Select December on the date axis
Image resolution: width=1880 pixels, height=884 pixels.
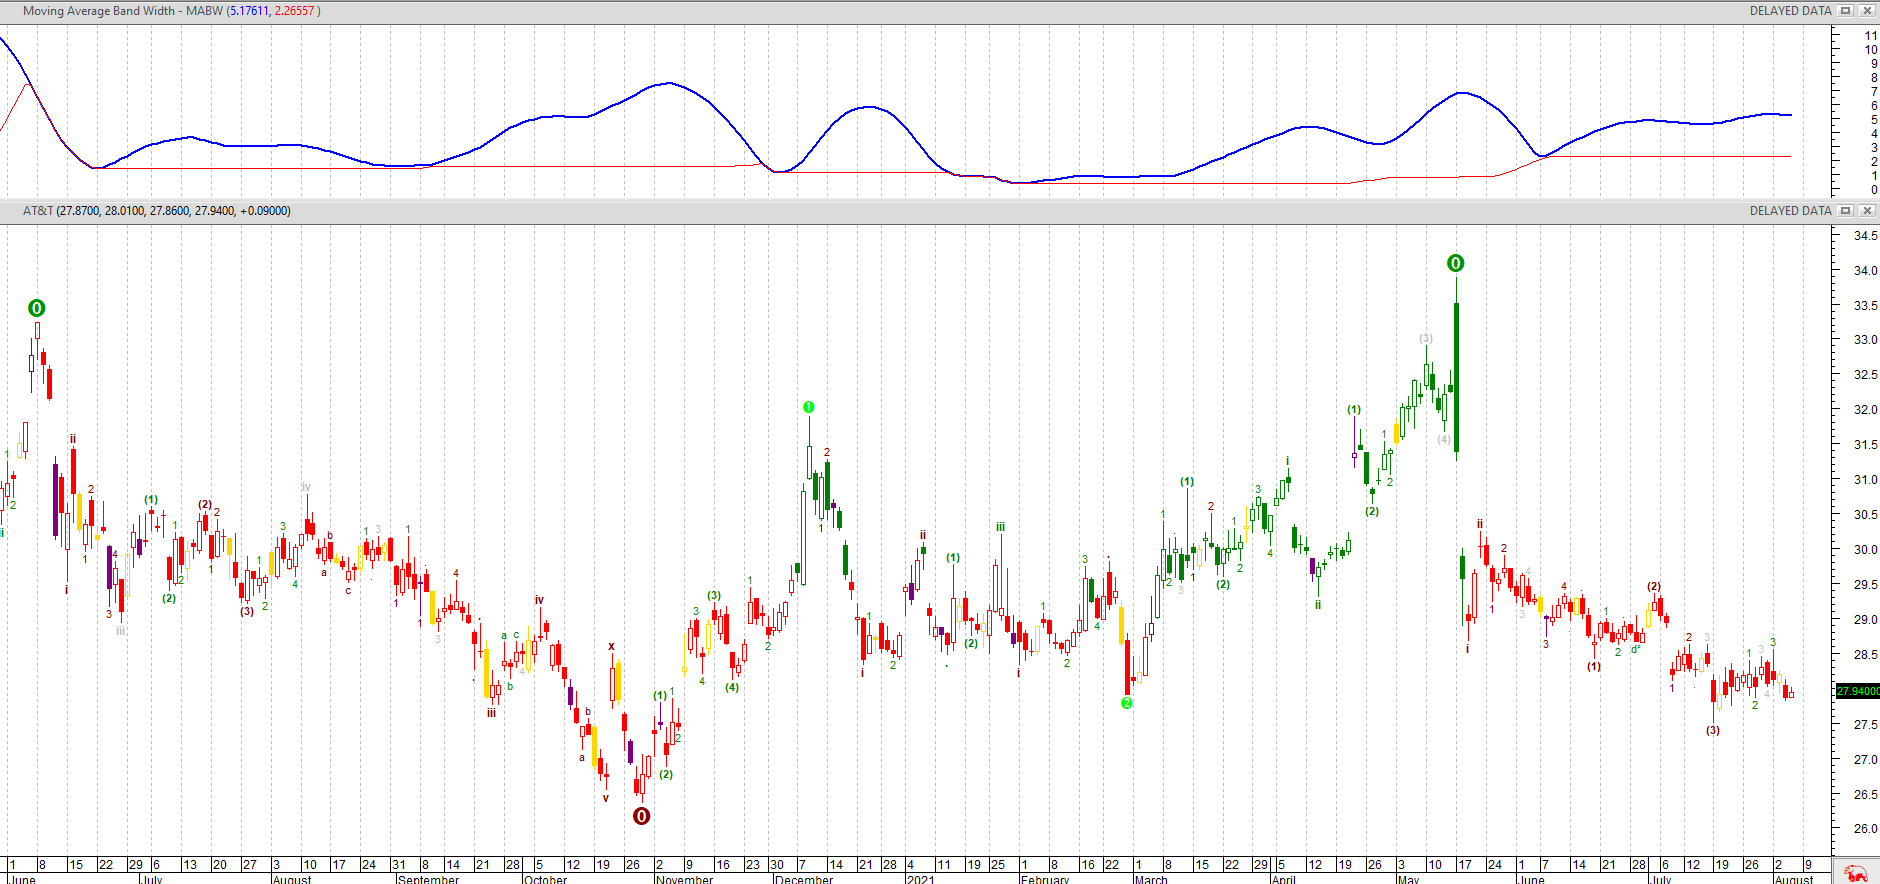(x=803, y=879)
